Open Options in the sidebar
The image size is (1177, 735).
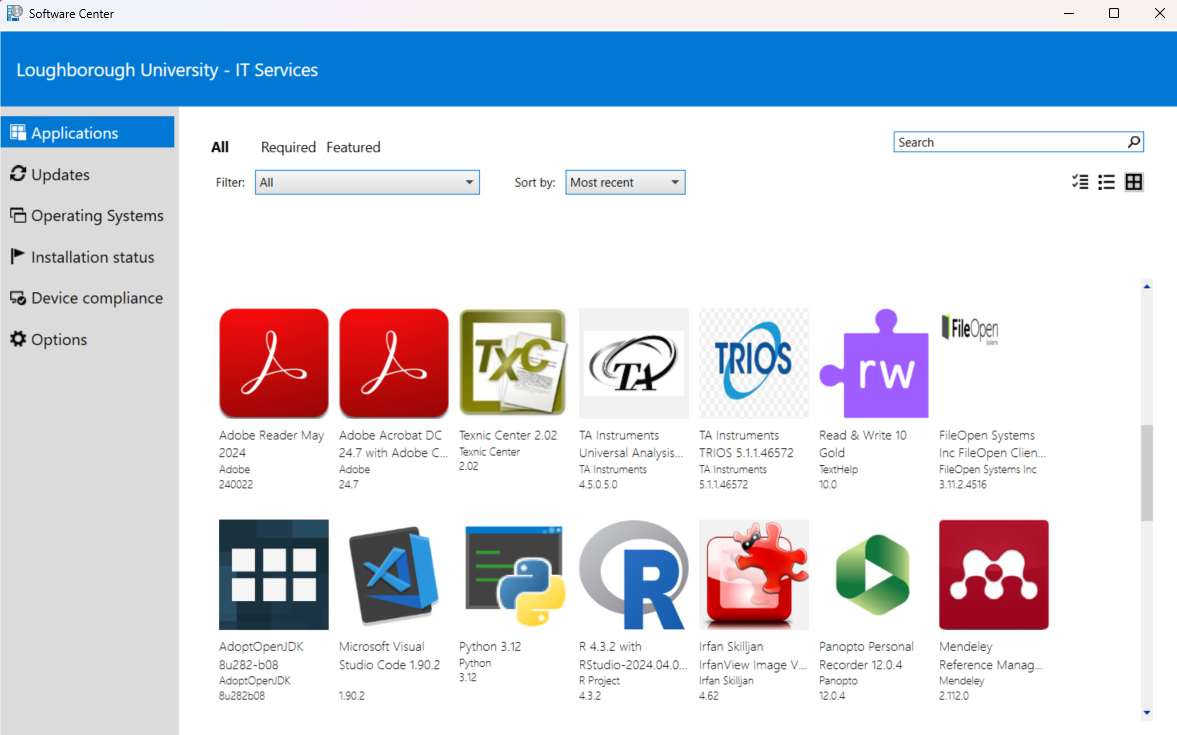tap(56, 339)
